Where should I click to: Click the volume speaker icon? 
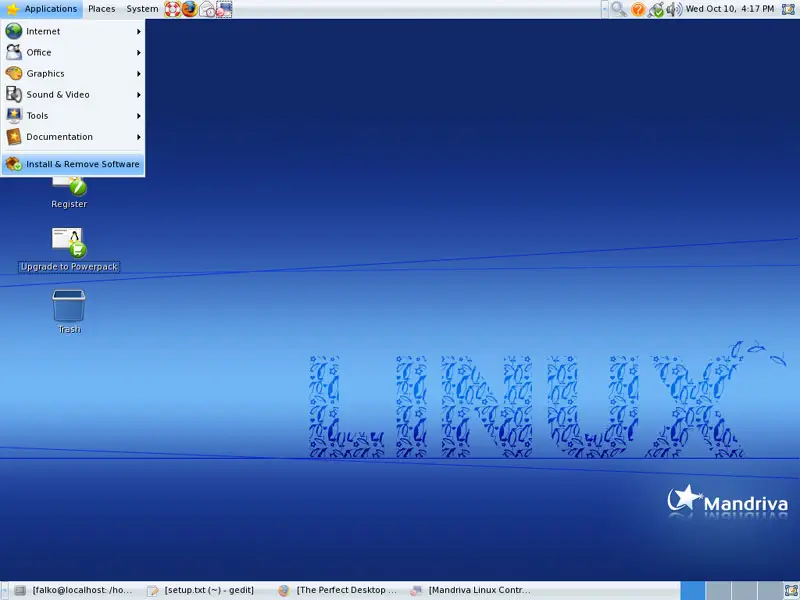pos(674,9)
